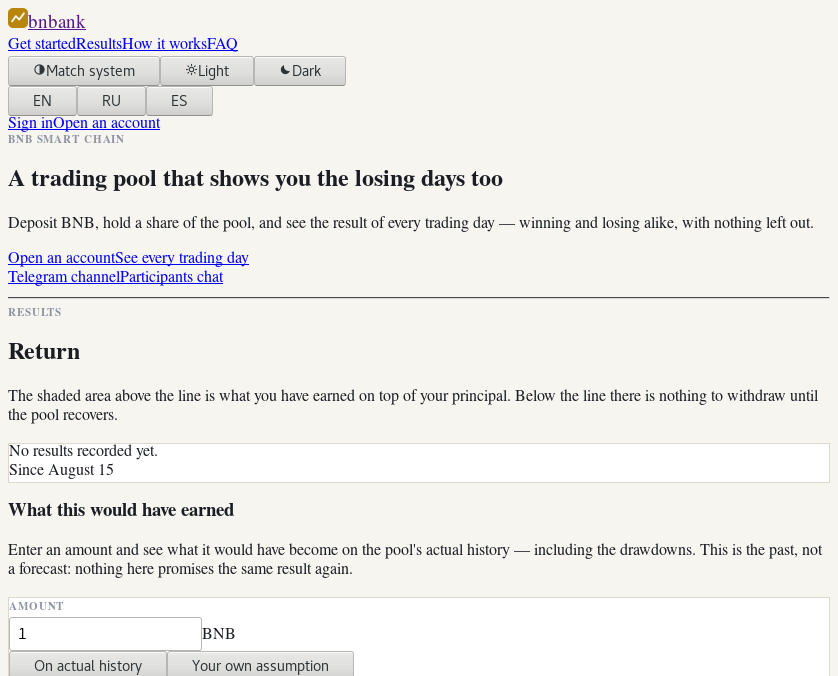Click the Sign in link

click(x=30, y=123)
